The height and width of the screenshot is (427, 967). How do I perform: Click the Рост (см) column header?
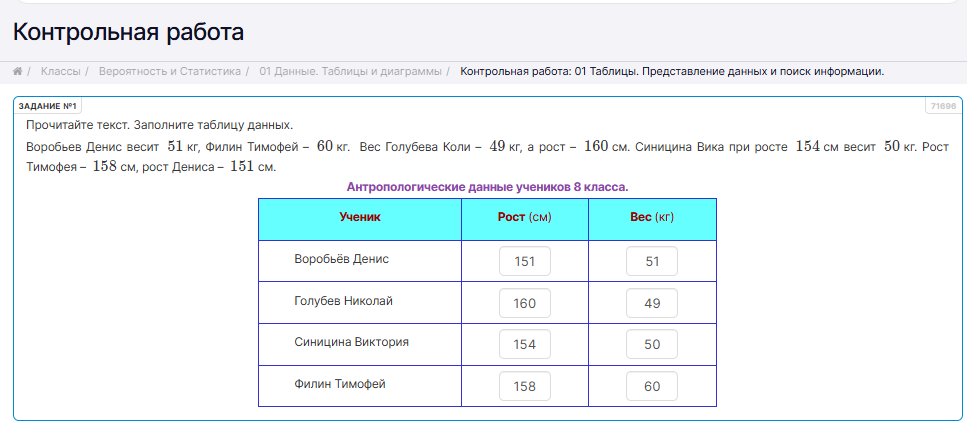525,219
